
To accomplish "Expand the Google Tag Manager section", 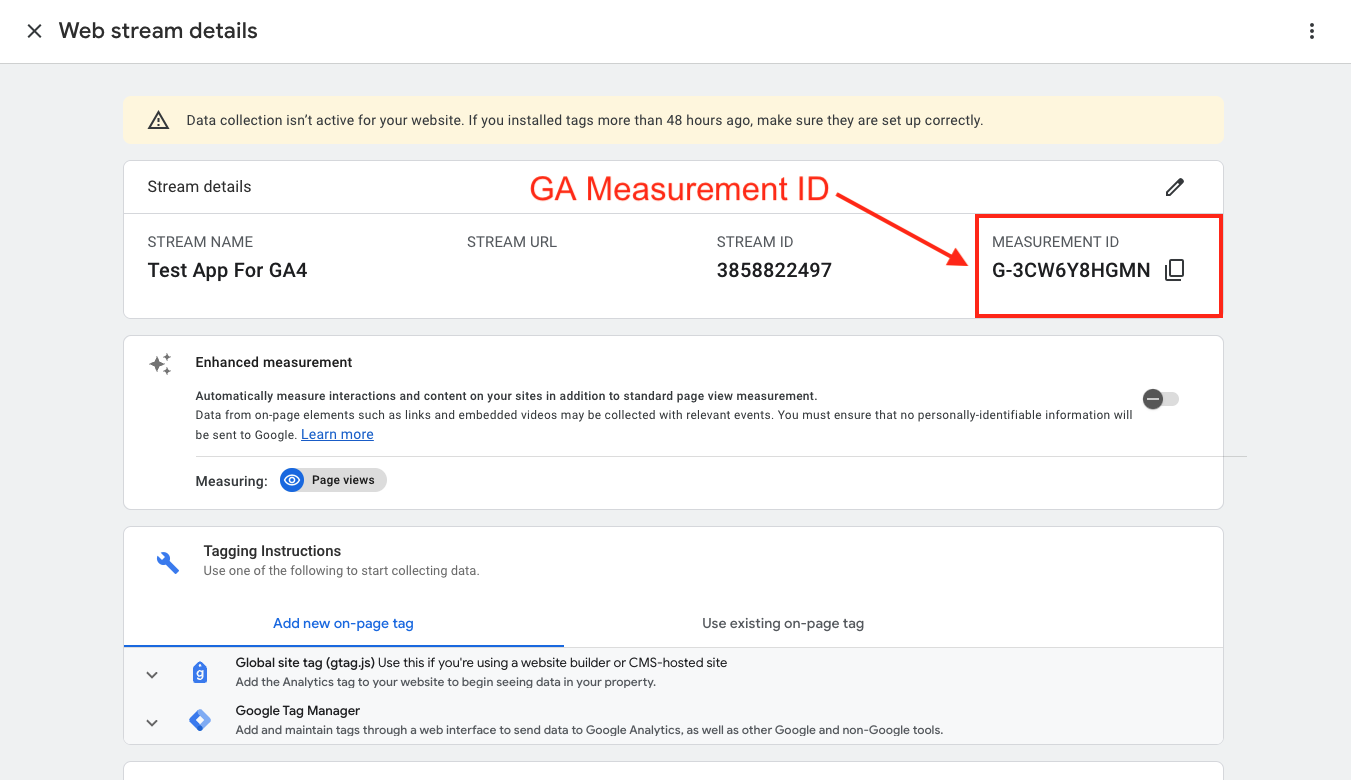I will click(152, 722).
